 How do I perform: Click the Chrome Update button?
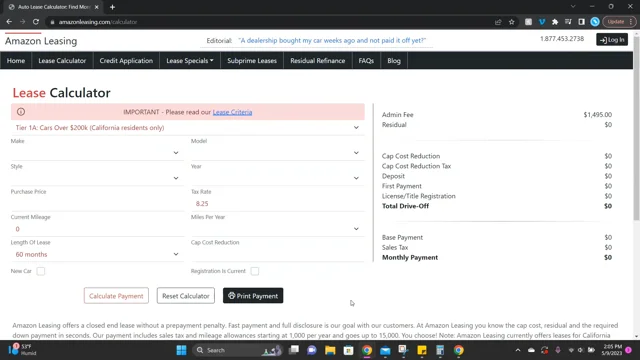[619, 22]
